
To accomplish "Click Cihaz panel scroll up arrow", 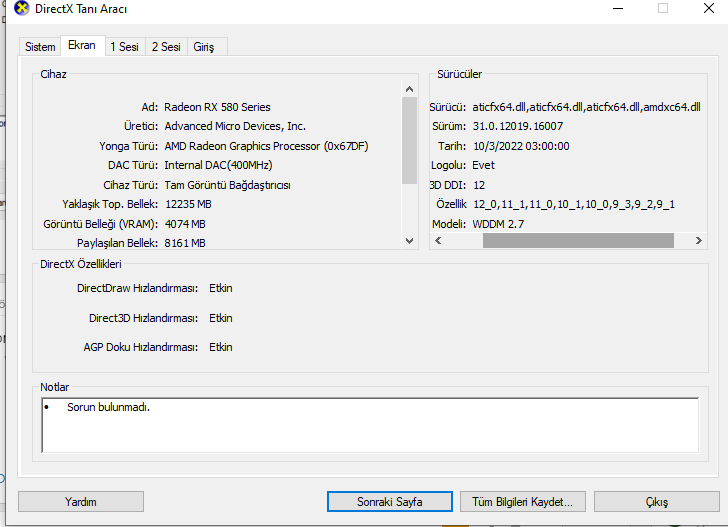I will coord(409,89).
